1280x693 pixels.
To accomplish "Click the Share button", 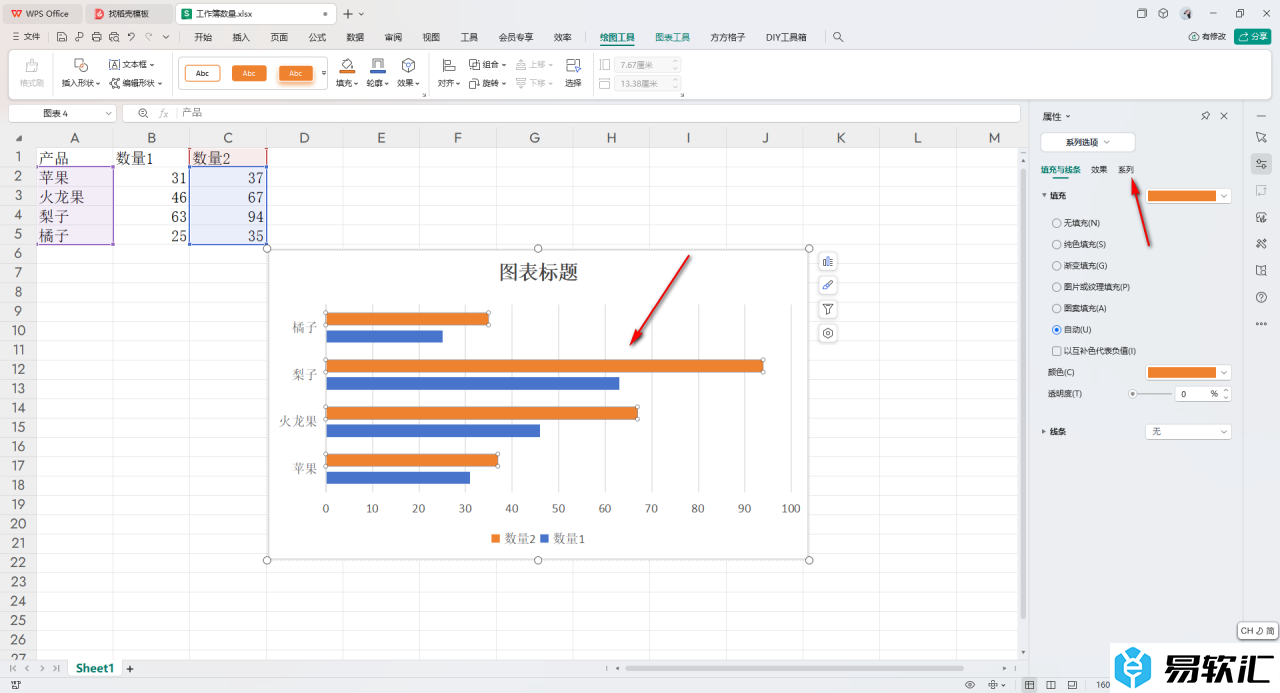I will (1252, 37).
